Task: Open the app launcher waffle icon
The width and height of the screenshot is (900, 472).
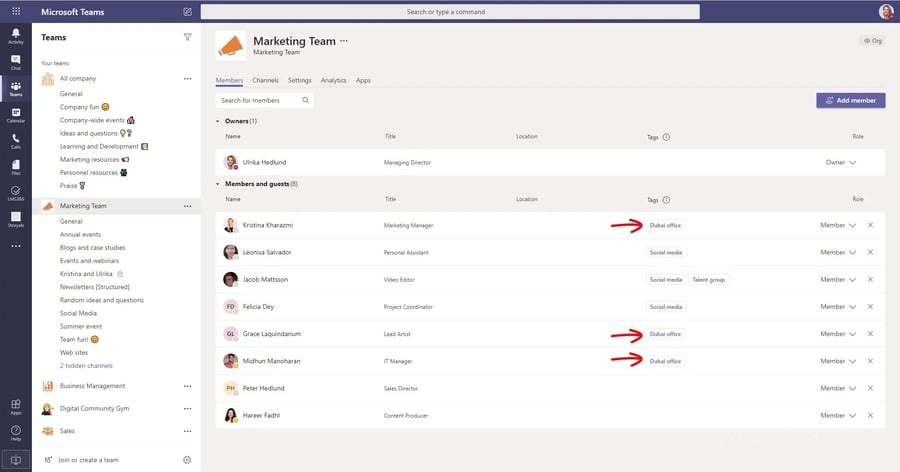Action: click(16, 11)
